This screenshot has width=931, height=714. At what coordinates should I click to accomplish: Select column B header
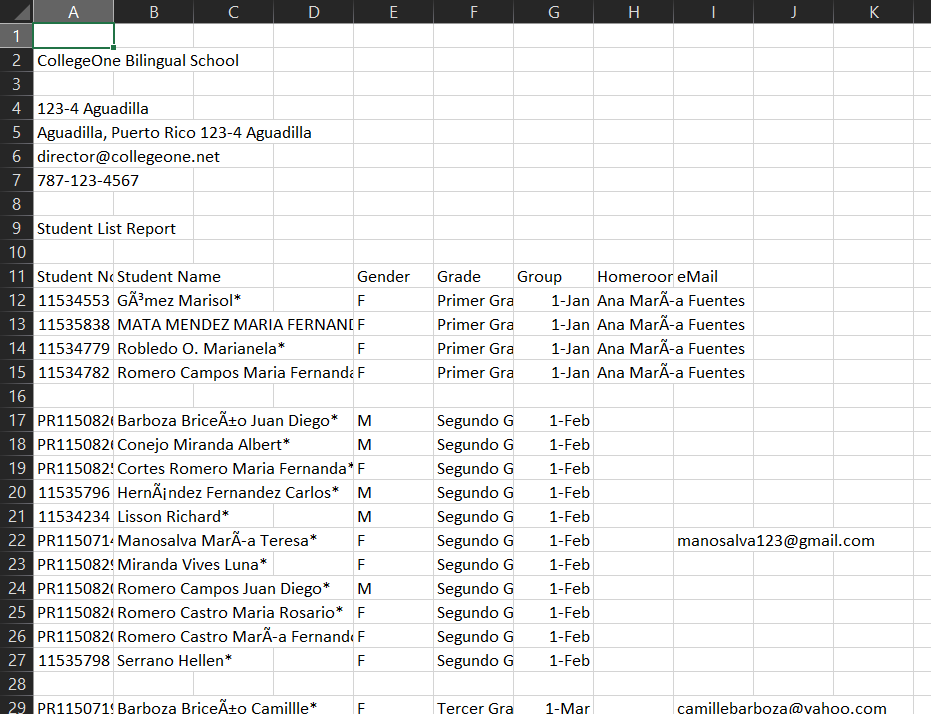point(153,12)
